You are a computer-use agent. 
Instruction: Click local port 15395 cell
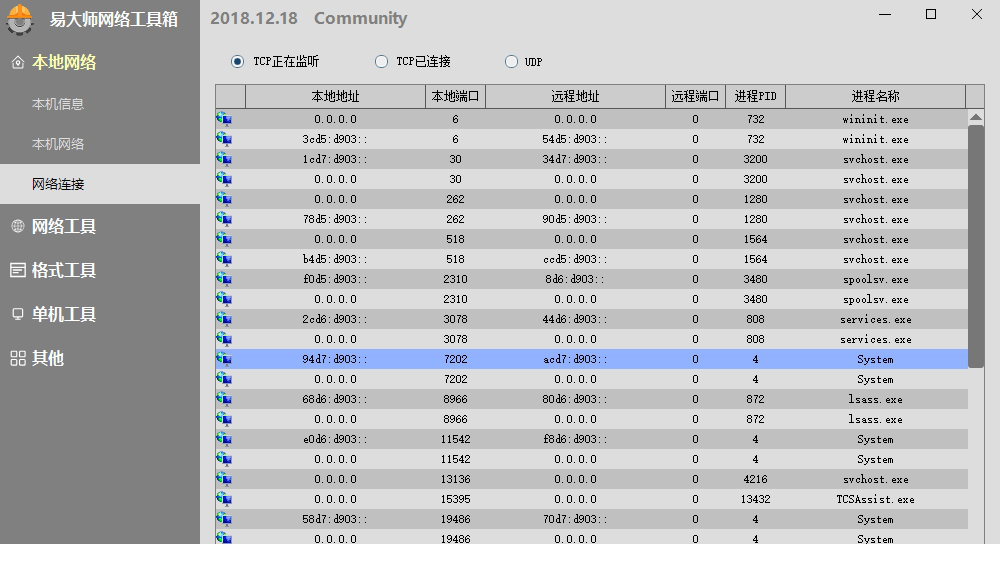pyautogui.click(x=455, y=499)
